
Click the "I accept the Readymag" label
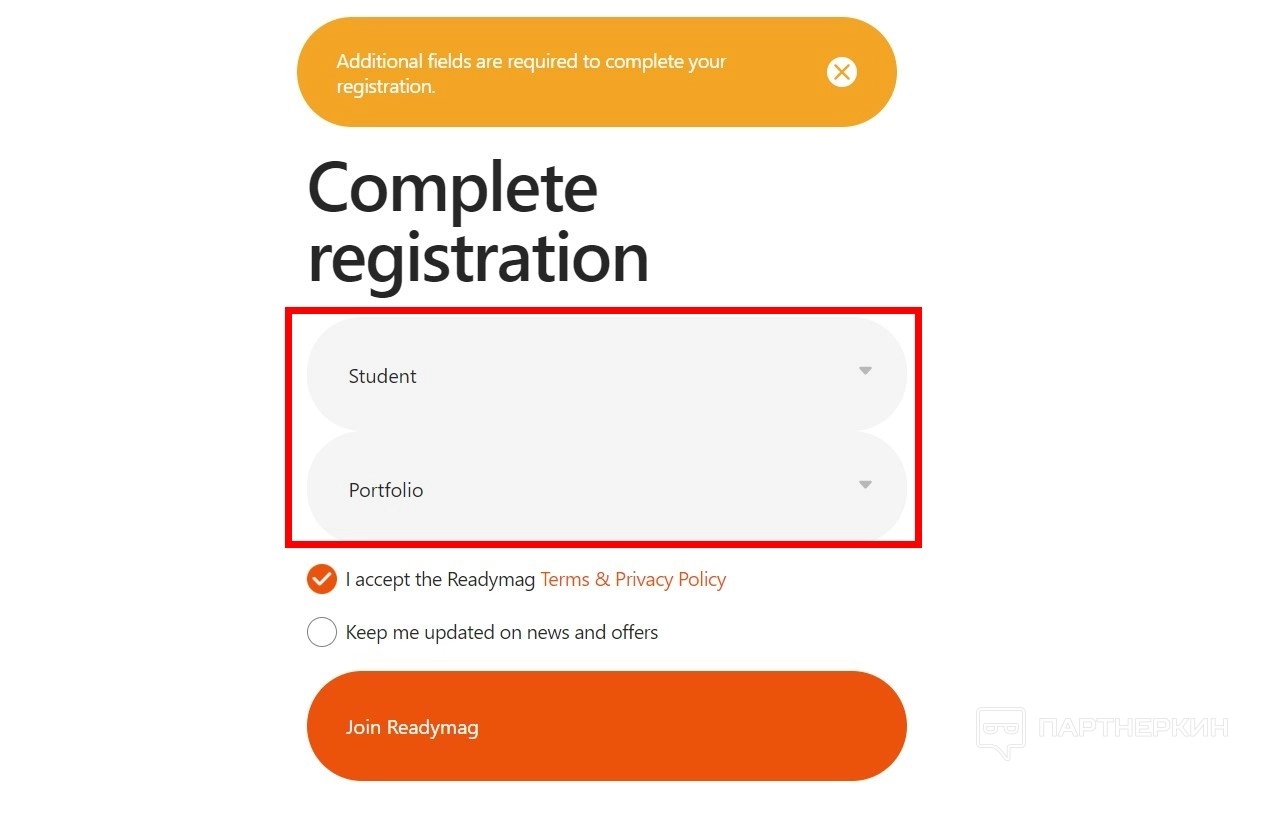[x=440, y=579]
